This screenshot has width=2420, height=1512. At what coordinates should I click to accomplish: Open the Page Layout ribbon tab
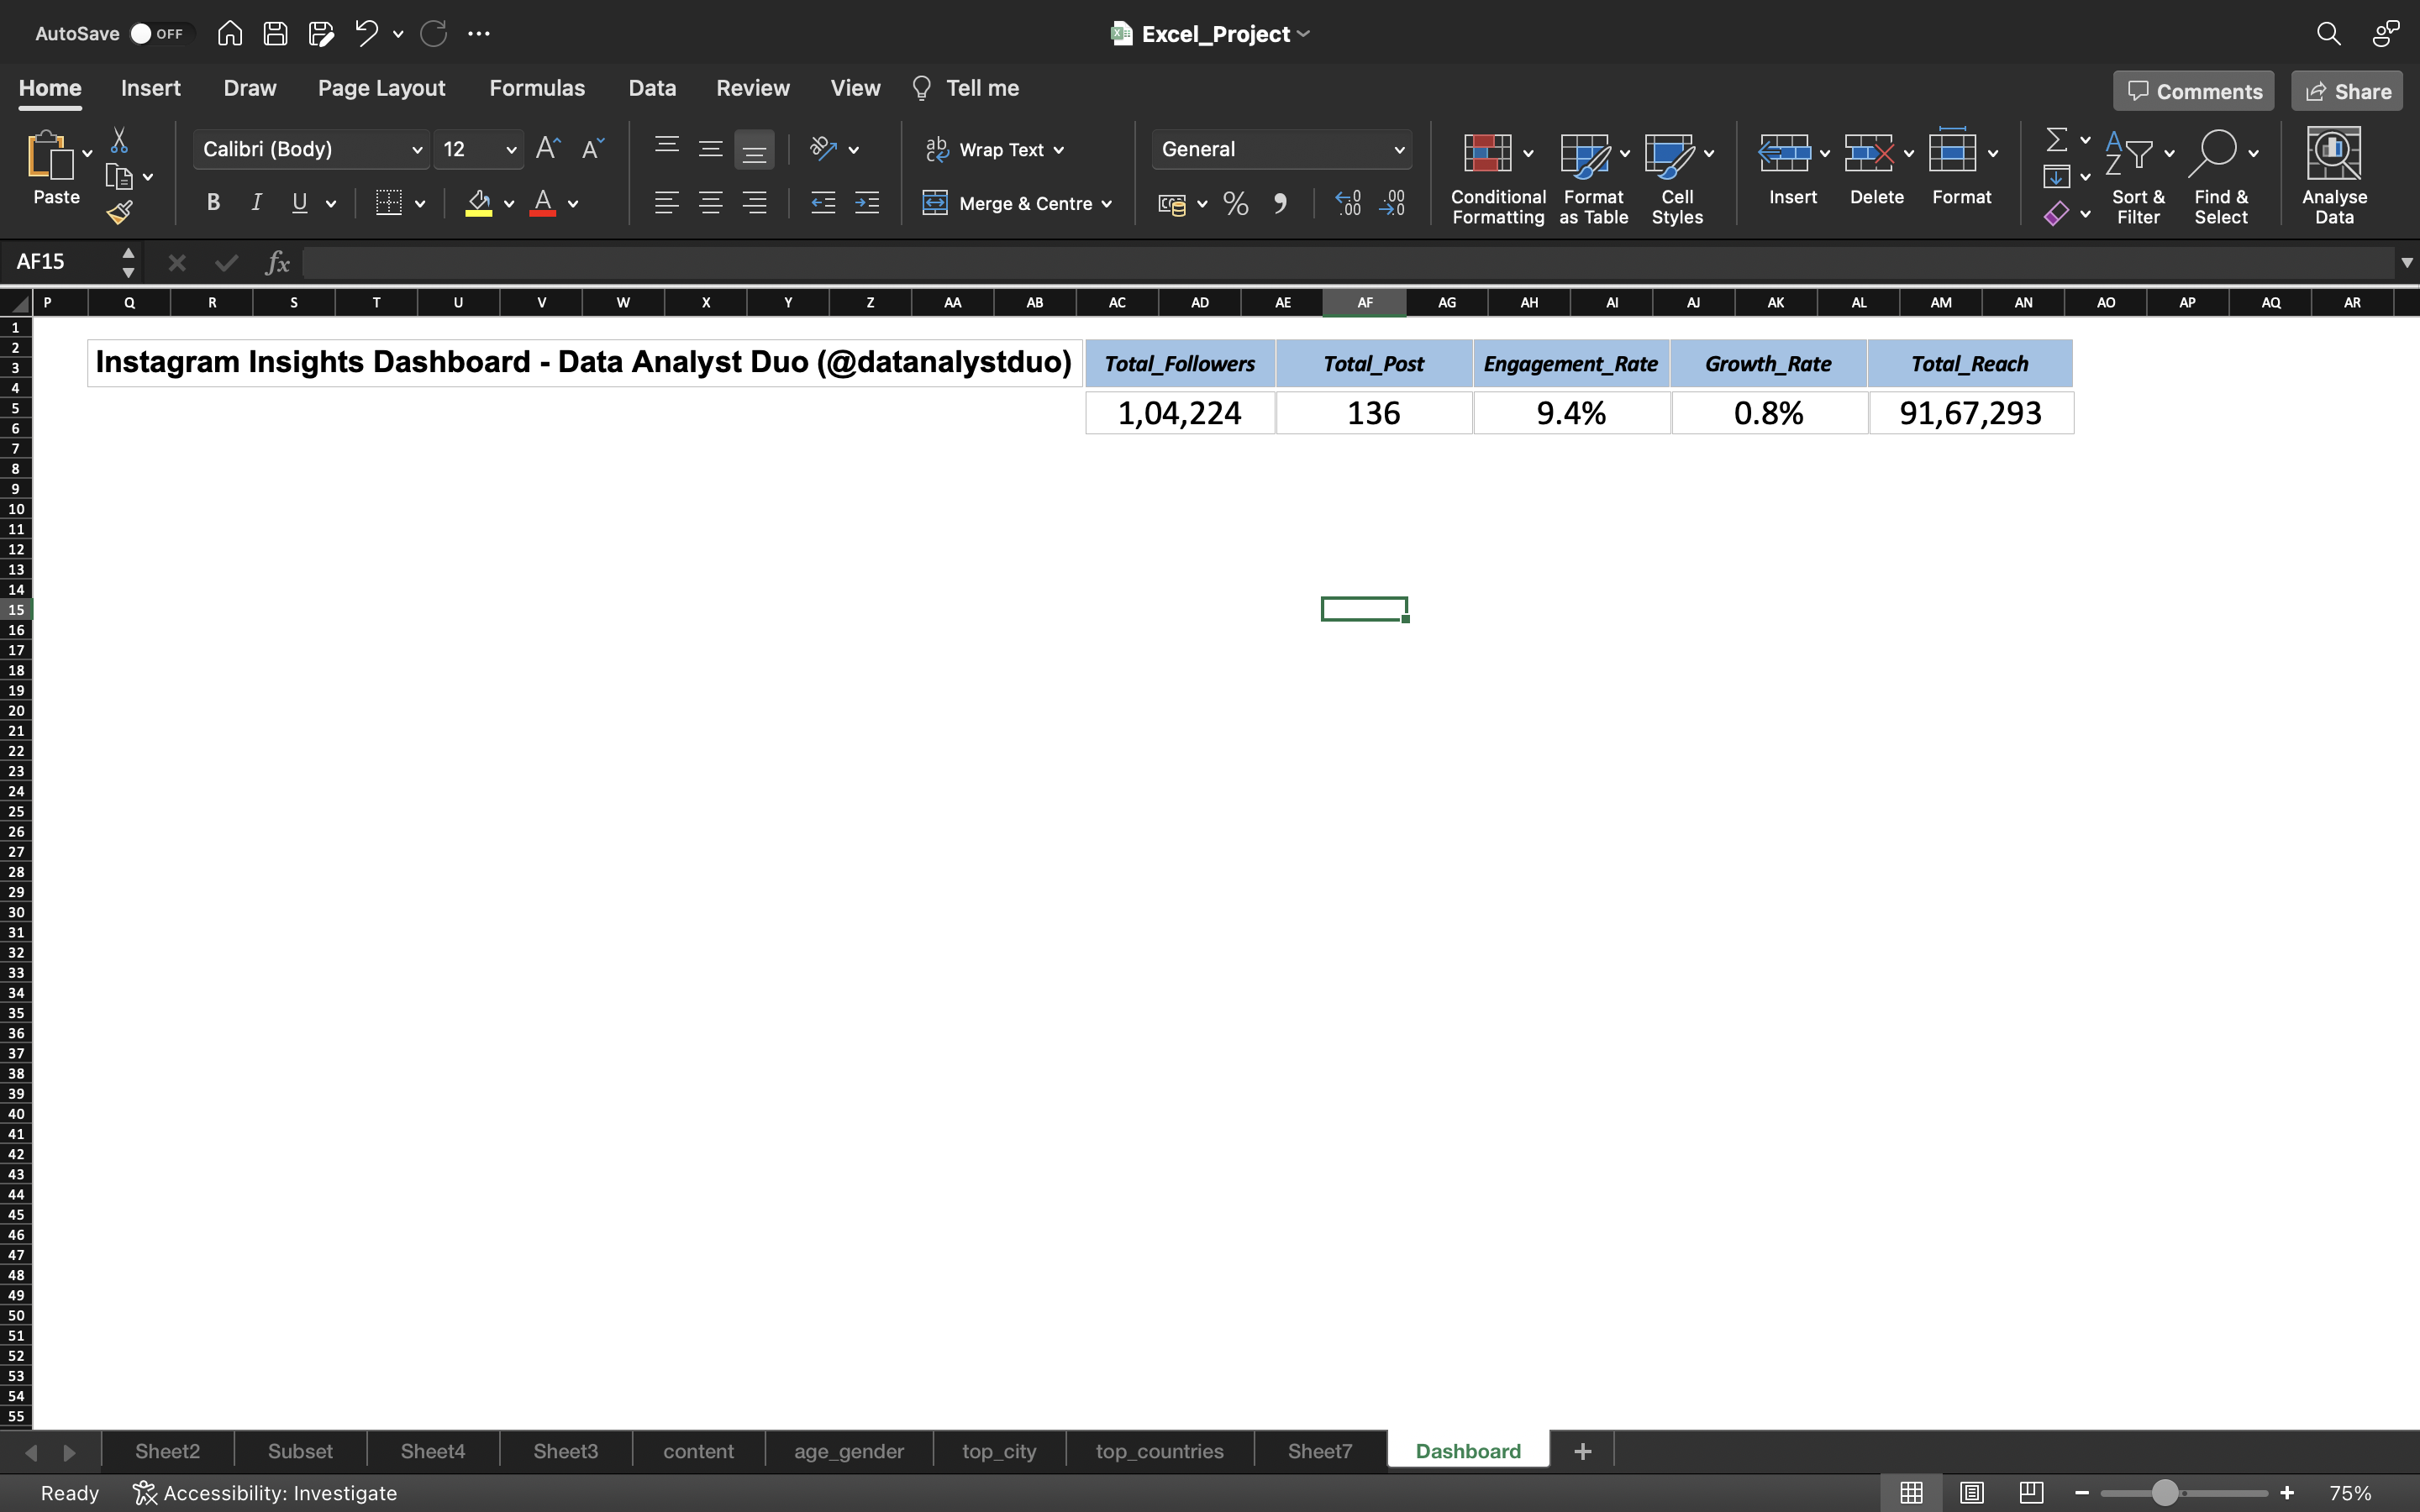click(381, 88)
